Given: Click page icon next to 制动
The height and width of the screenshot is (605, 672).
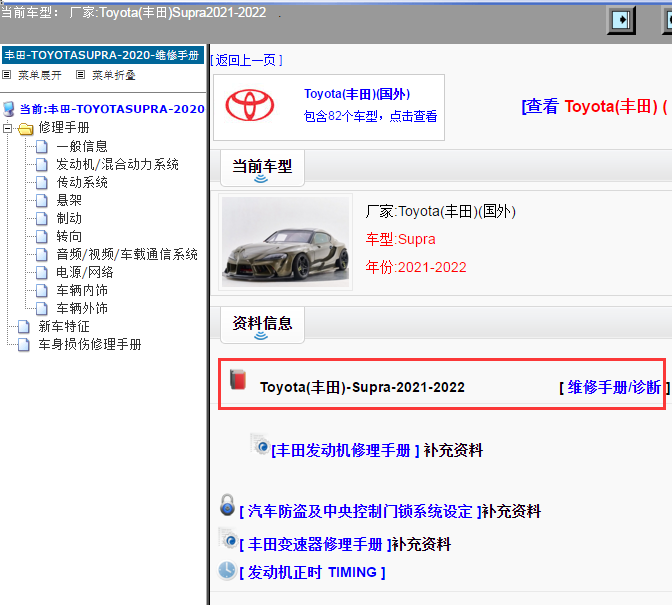Looking at the screenshot, I should [42, 219].
